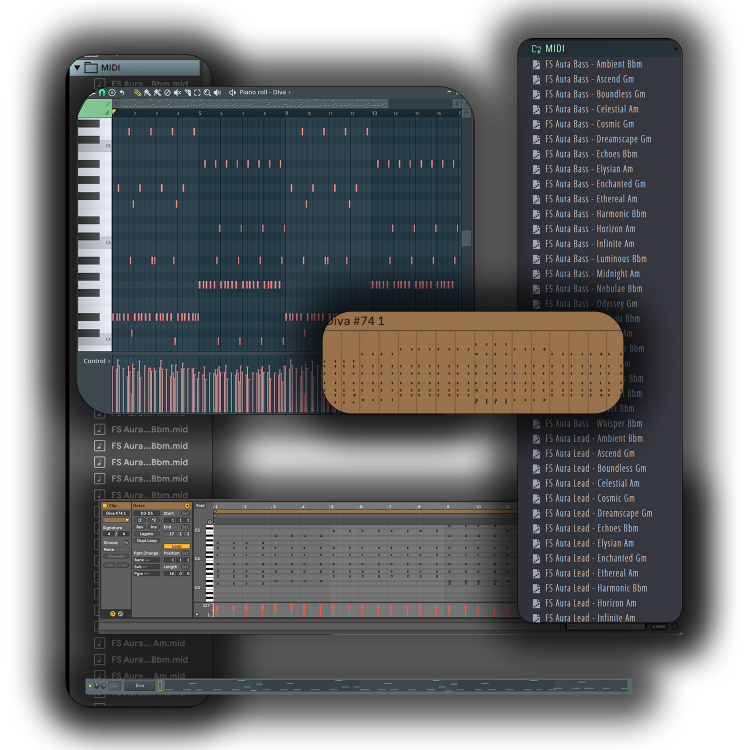
Task: Click the mute tool icon in piano roll toolbar
Action: point(177,92)
